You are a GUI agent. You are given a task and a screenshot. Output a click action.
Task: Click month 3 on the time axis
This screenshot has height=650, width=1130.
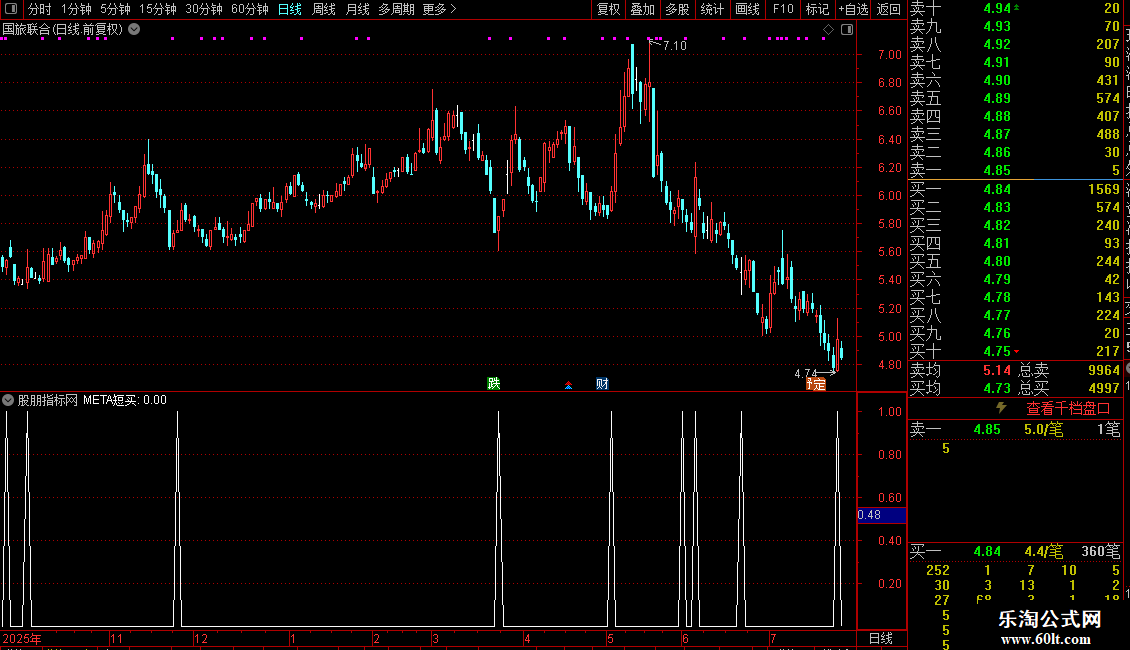click(435, 638)
